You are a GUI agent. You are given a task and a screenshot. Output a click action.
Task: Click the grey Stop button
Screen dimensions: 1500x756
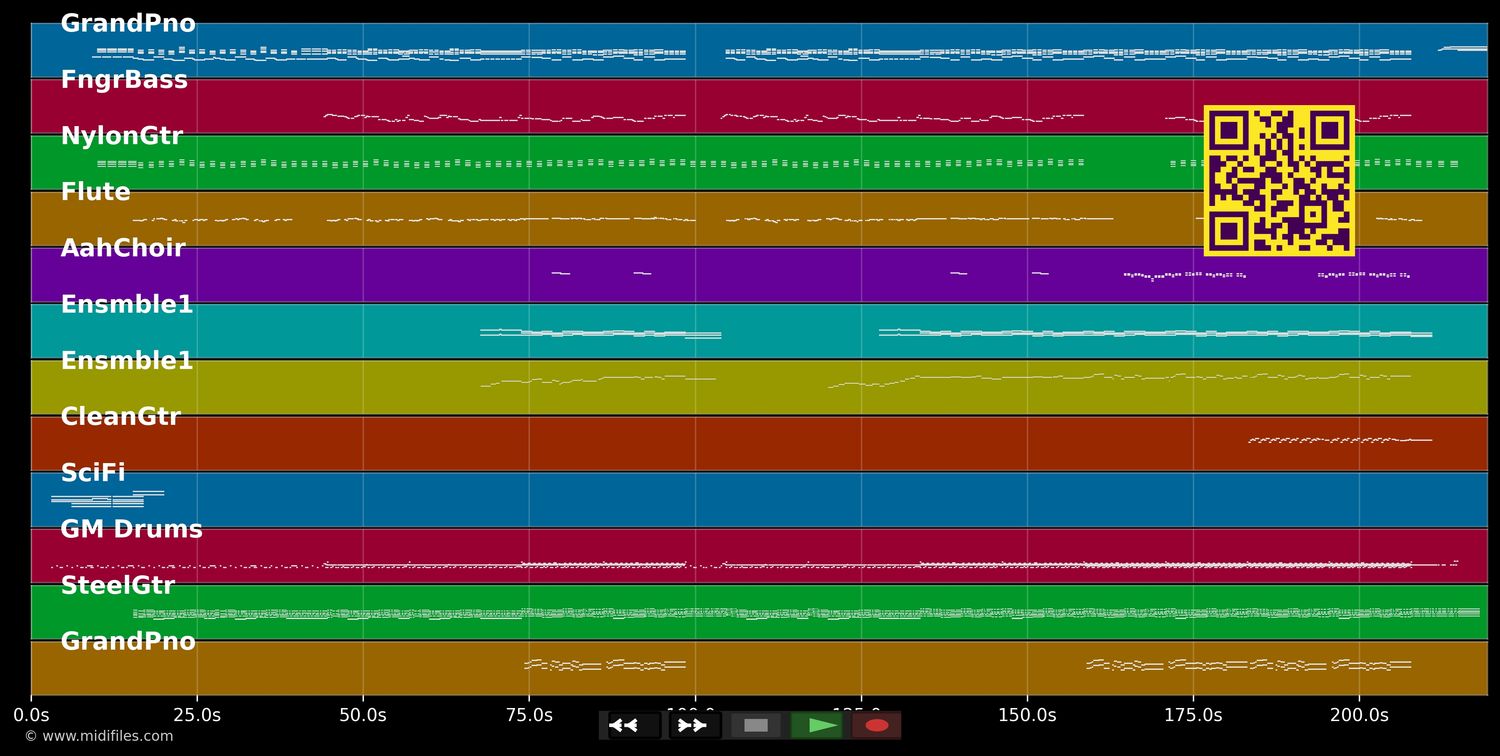click(x=756, y=725)
